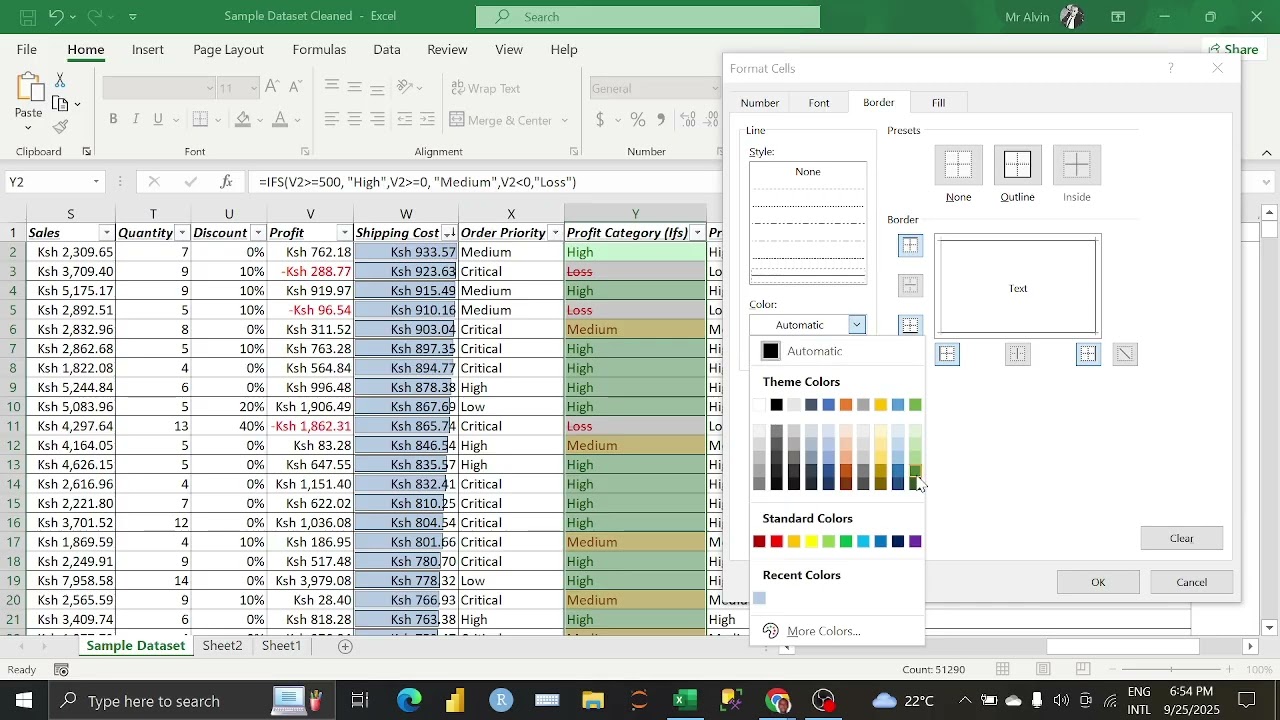Screen dimensions: 1280x720
Task: Open the Order Priority filter dropdown
Action: click(555, 233)
